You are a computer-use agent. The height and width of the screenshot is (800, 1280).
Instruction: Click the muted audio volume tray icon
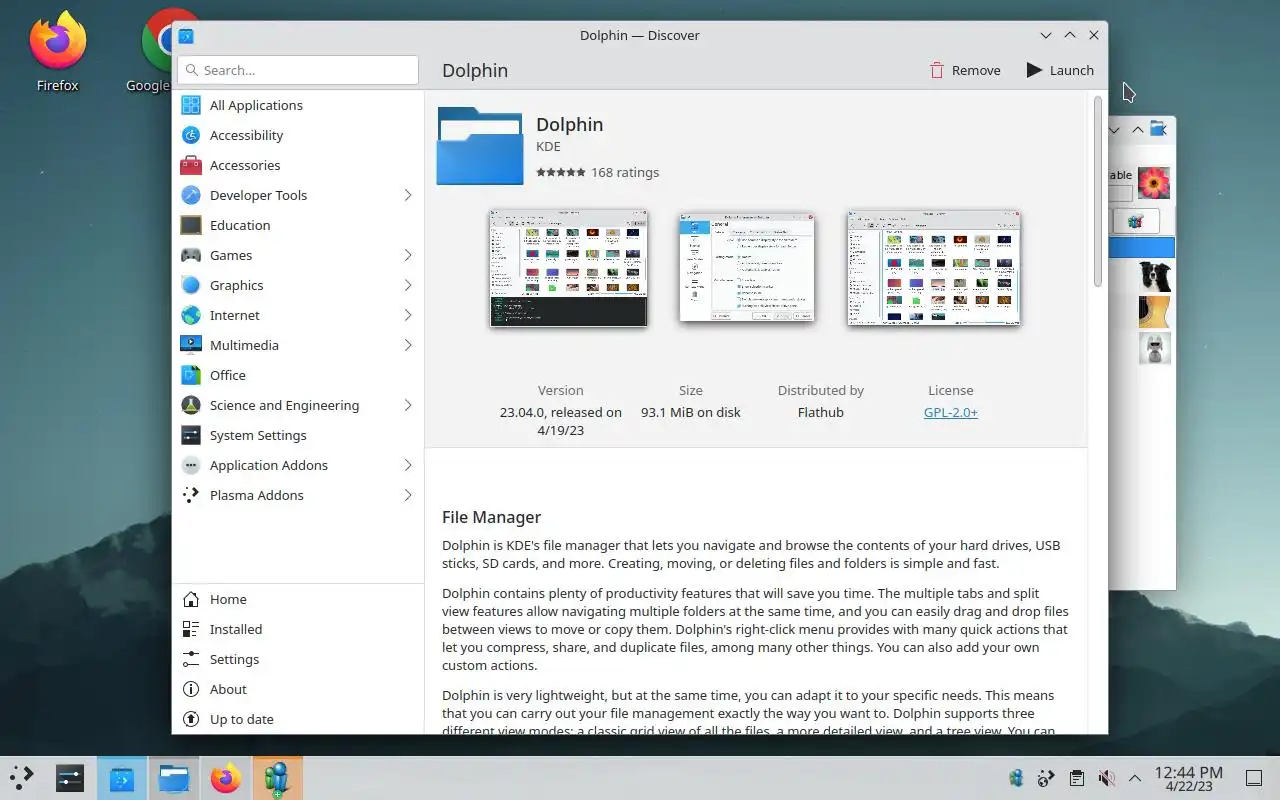1106,778
